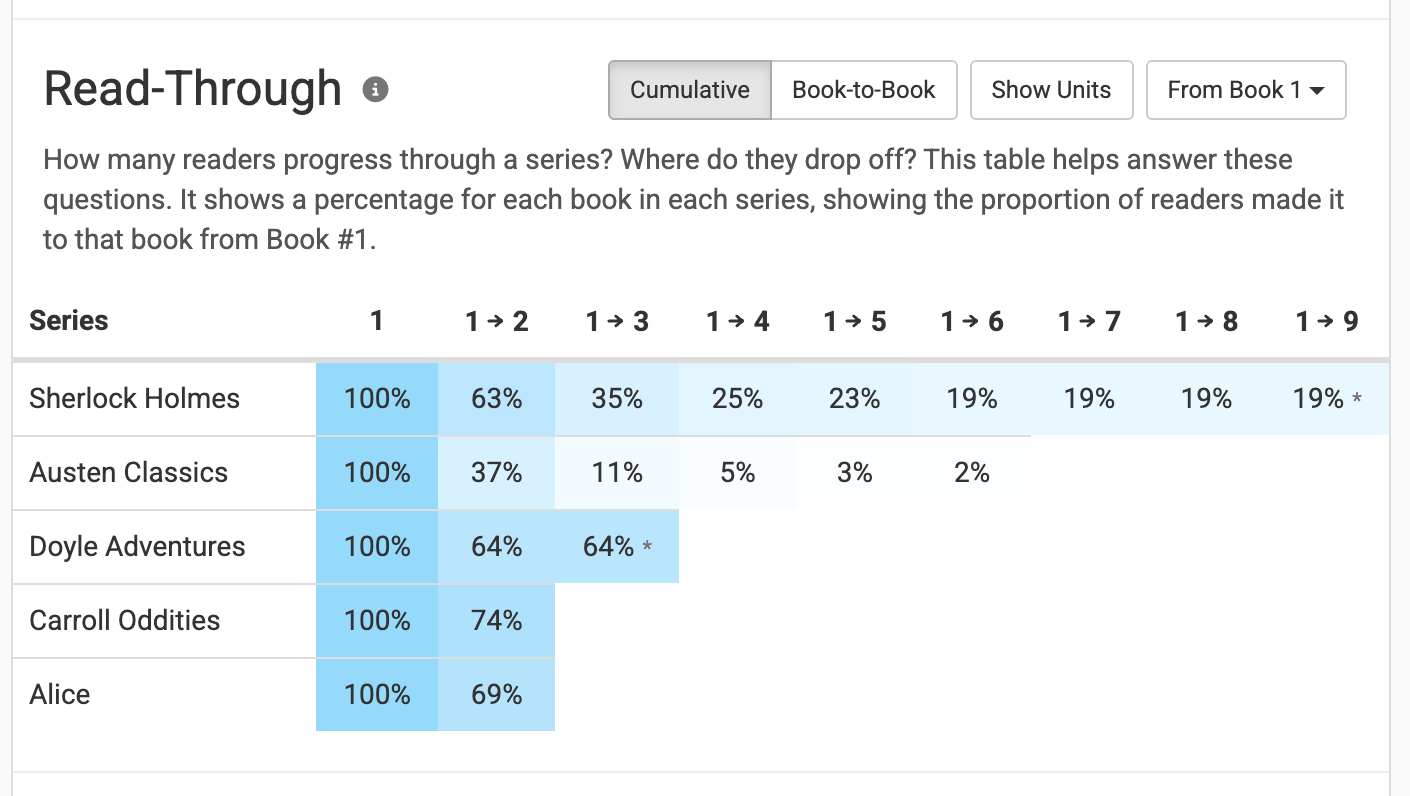Switch to Cumulative view
The image size is (1410, 796).
click(689, 90)
